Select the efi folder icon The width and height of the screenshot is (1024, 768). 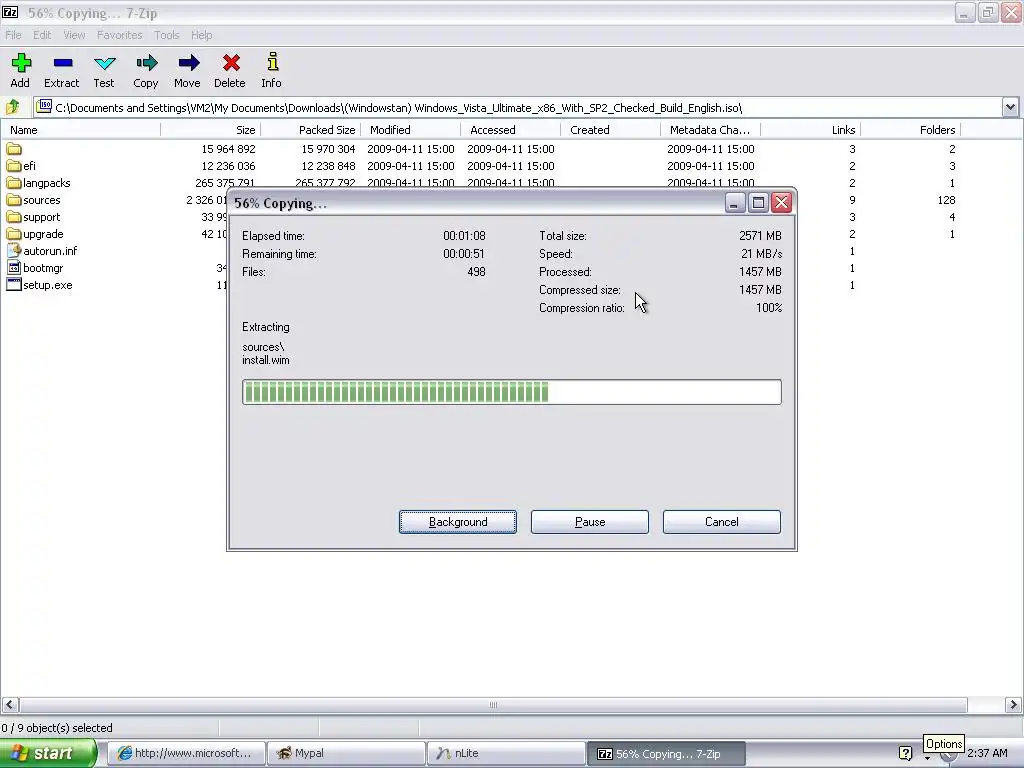pos(14,166)
